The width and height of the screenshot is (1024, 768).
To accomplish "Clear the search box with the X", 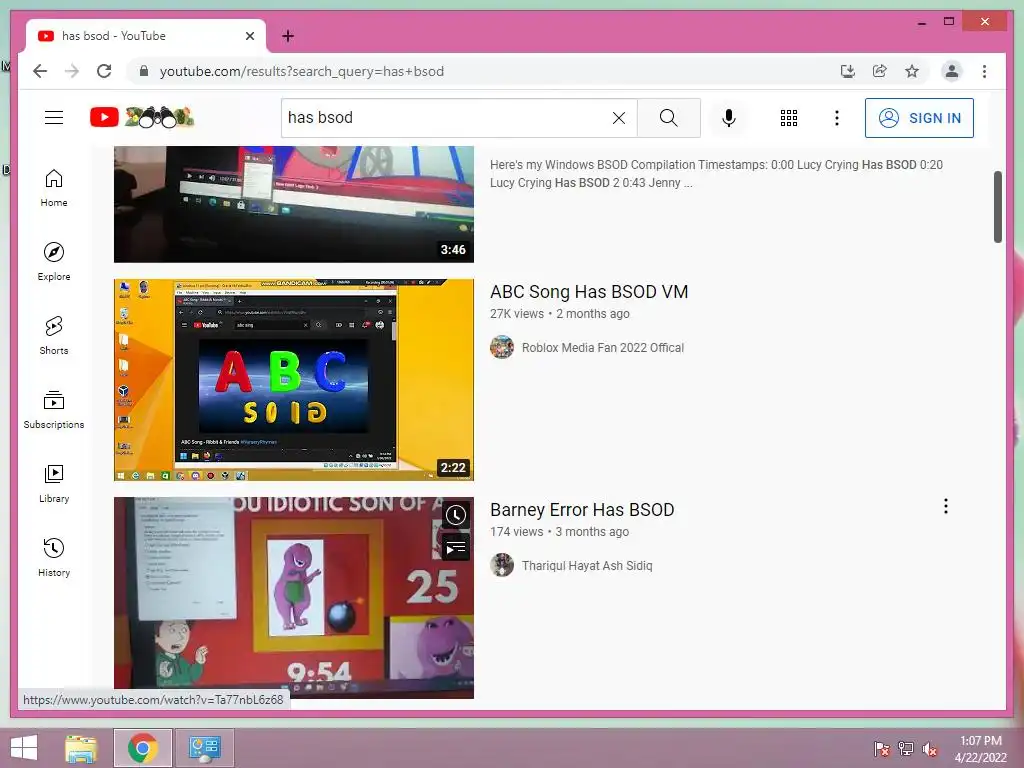I will [x=618, y=118].
